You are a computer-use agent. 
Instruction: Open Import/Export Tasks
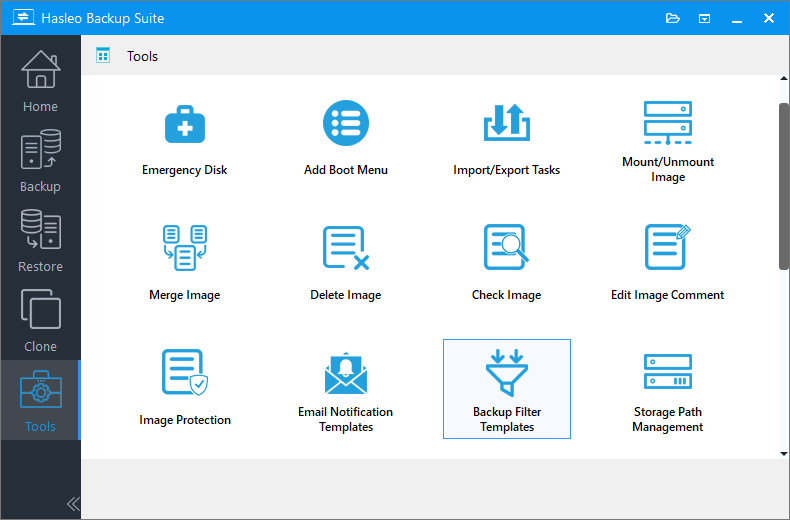506,140
